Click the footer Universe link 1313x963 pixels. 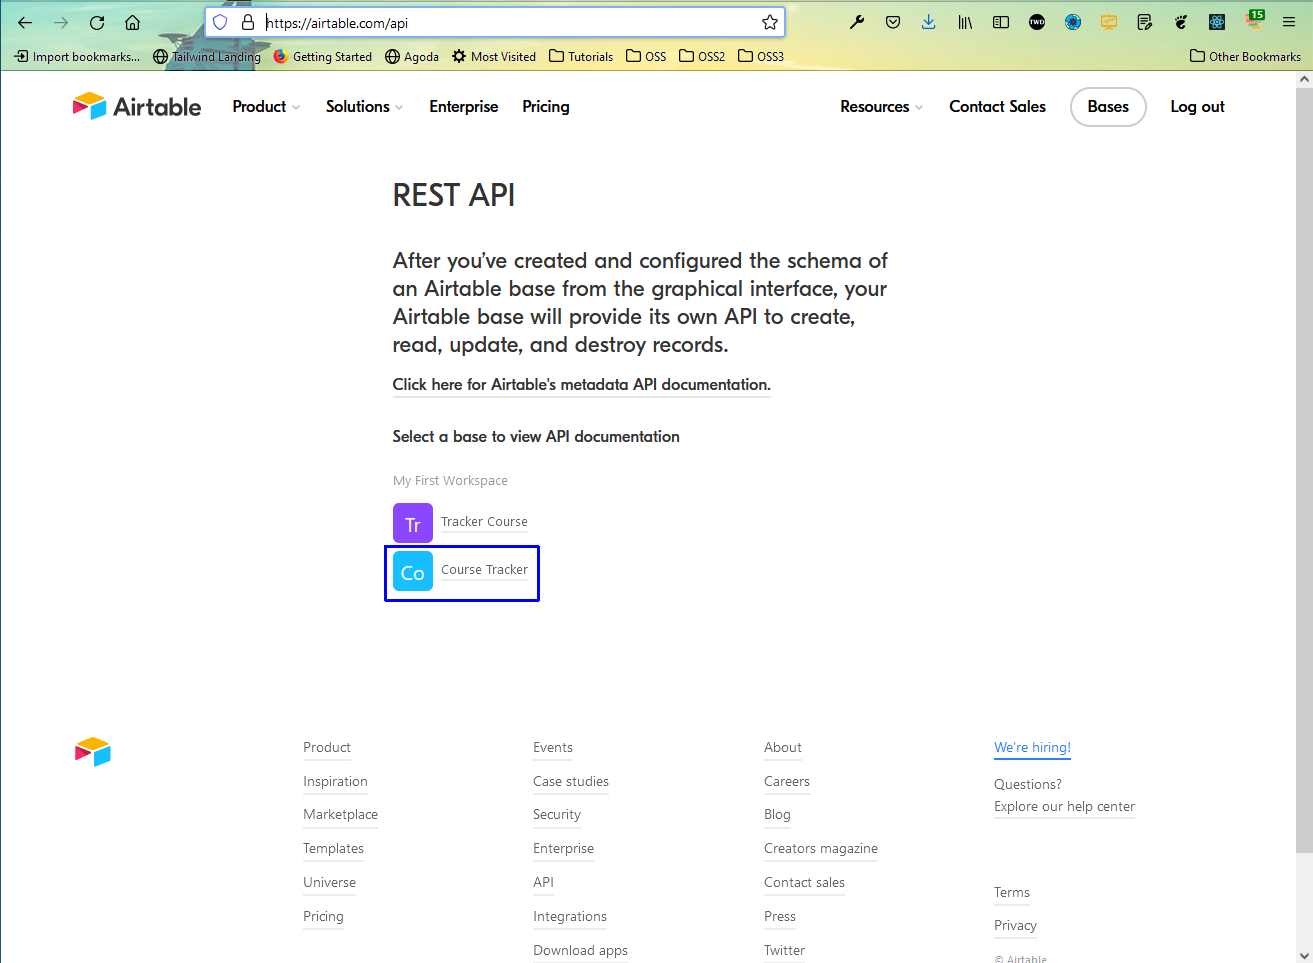329,882
